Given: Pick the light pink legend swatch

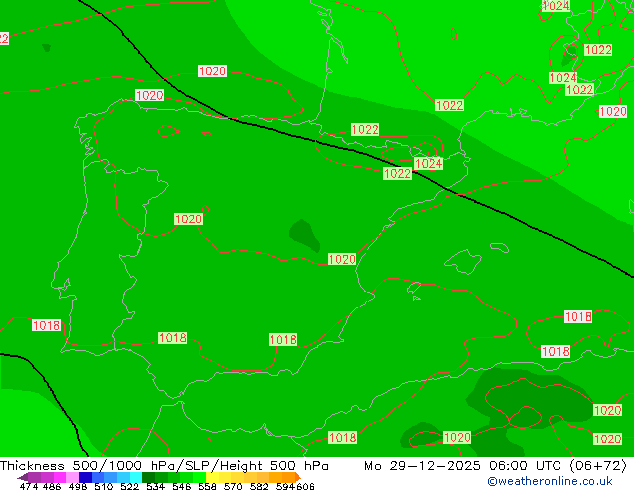Looking at the screenshot, I should (72, 477).
